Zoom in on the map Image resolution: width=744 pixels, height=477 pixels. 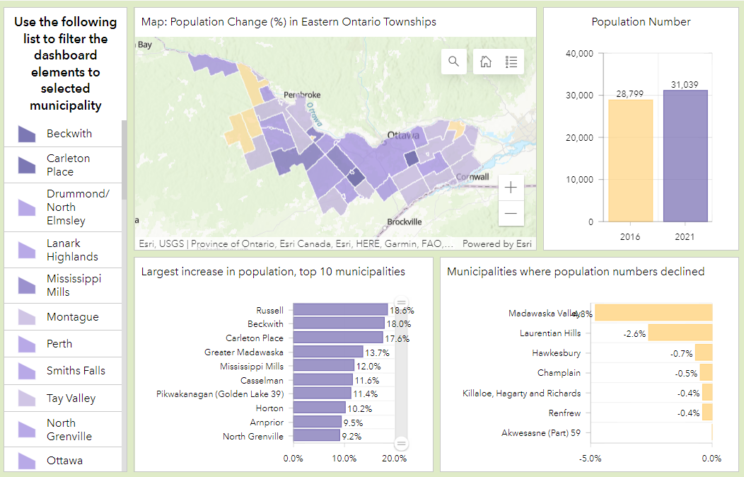tap(511, 187)
